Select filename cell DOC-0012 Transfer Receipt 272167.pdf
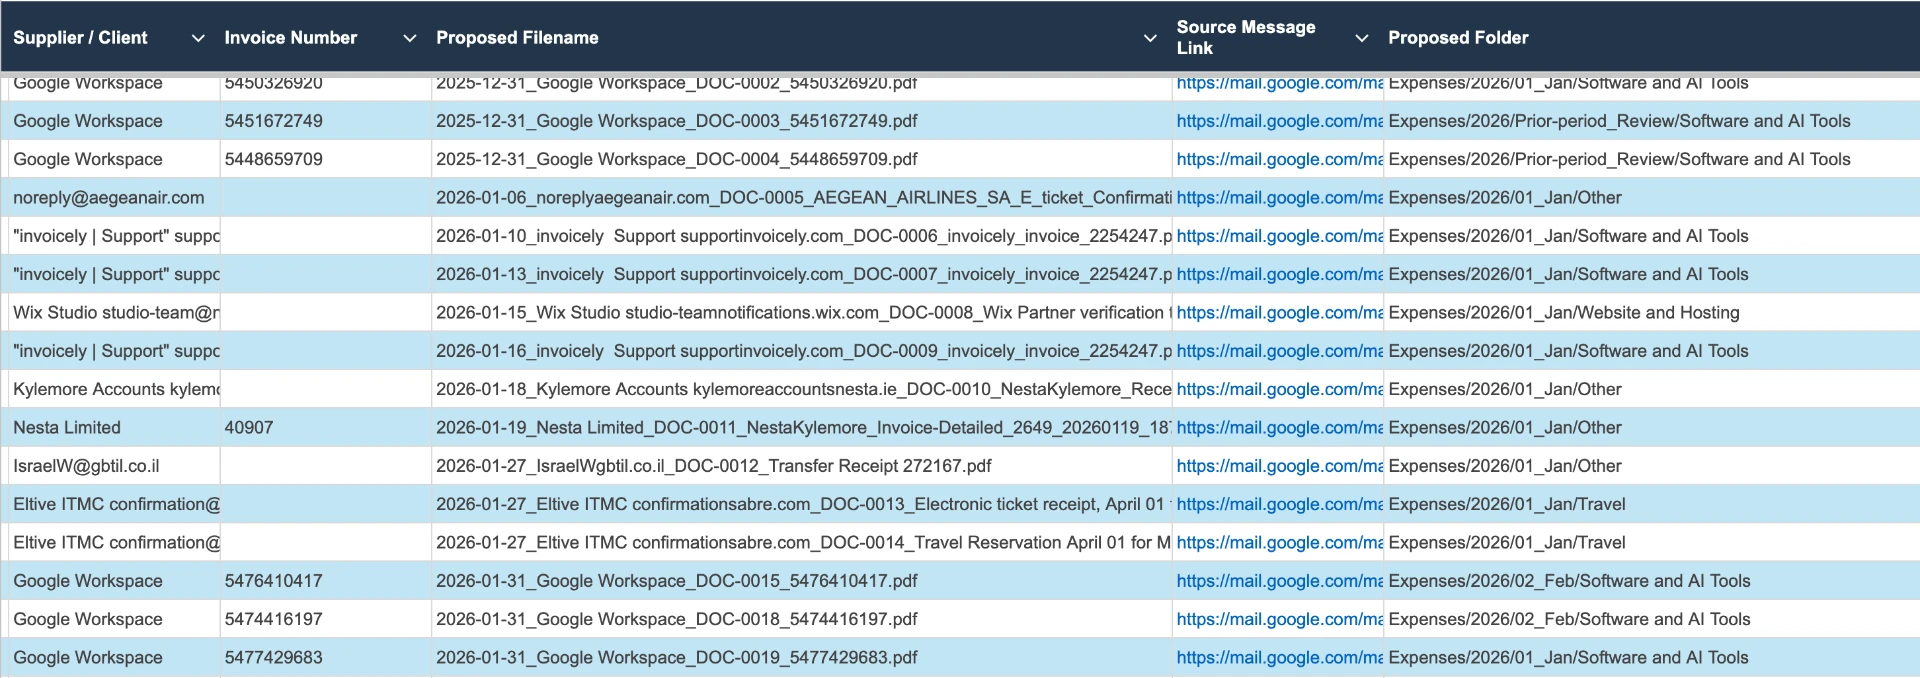The width and height of the screenshot is (1920, 678). click(x=802, y=466)
